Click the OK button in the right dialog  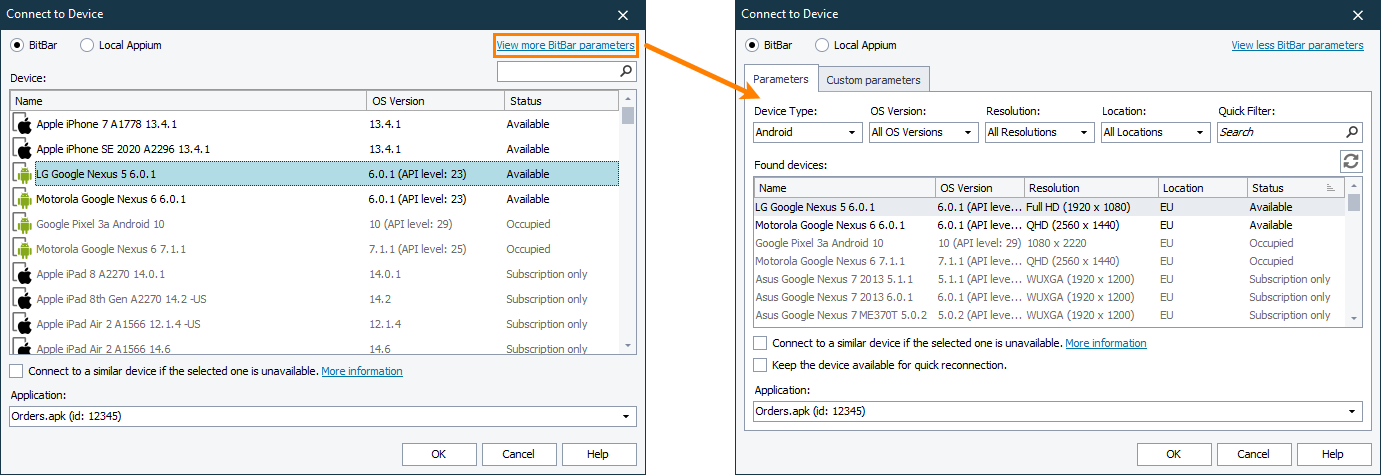click(x=1174, y=454)
